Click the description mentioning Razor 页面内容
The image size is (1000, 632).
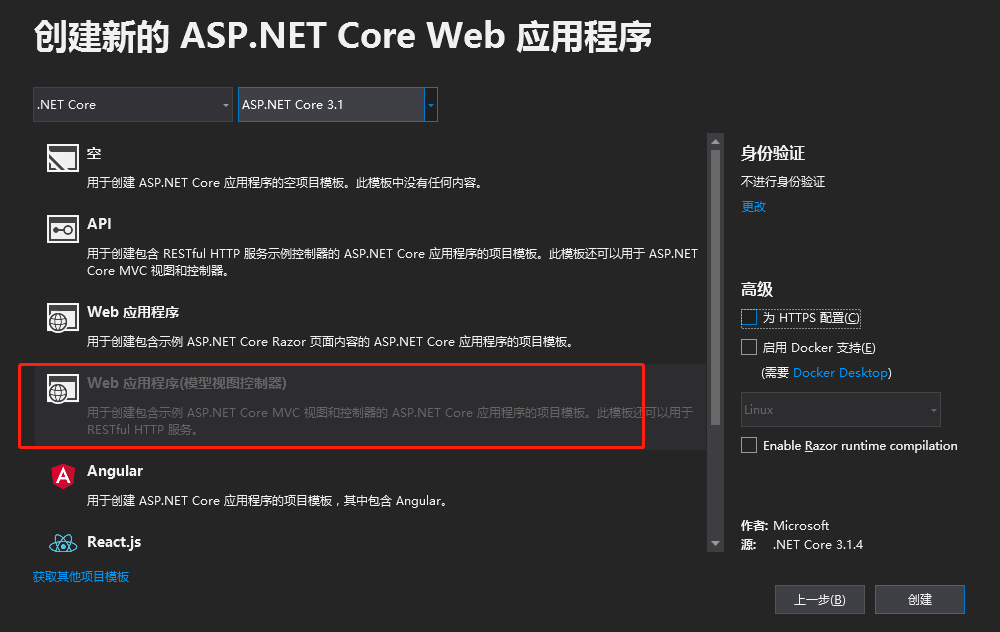(x=331, y=342)
